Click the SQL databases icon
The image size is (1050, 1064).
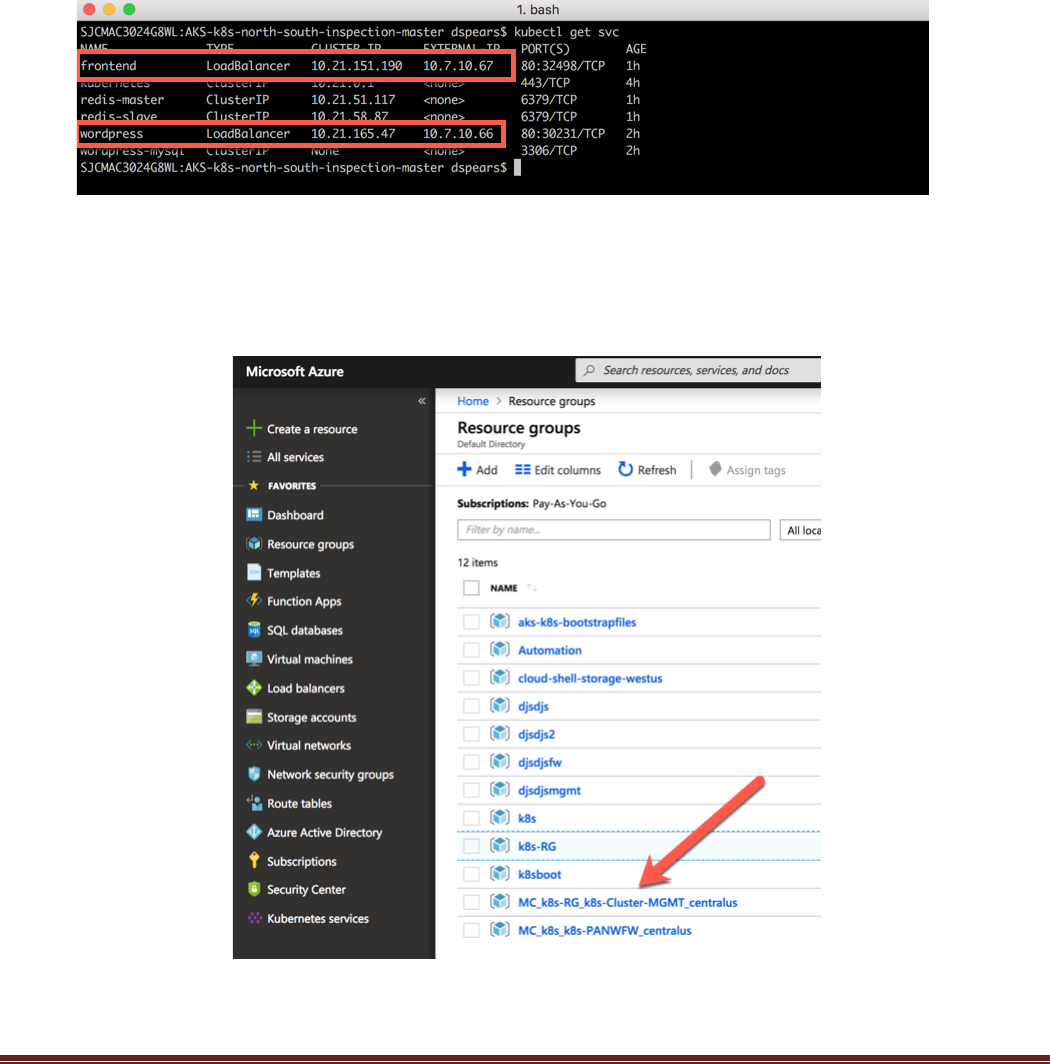click(x=254, y=630)
